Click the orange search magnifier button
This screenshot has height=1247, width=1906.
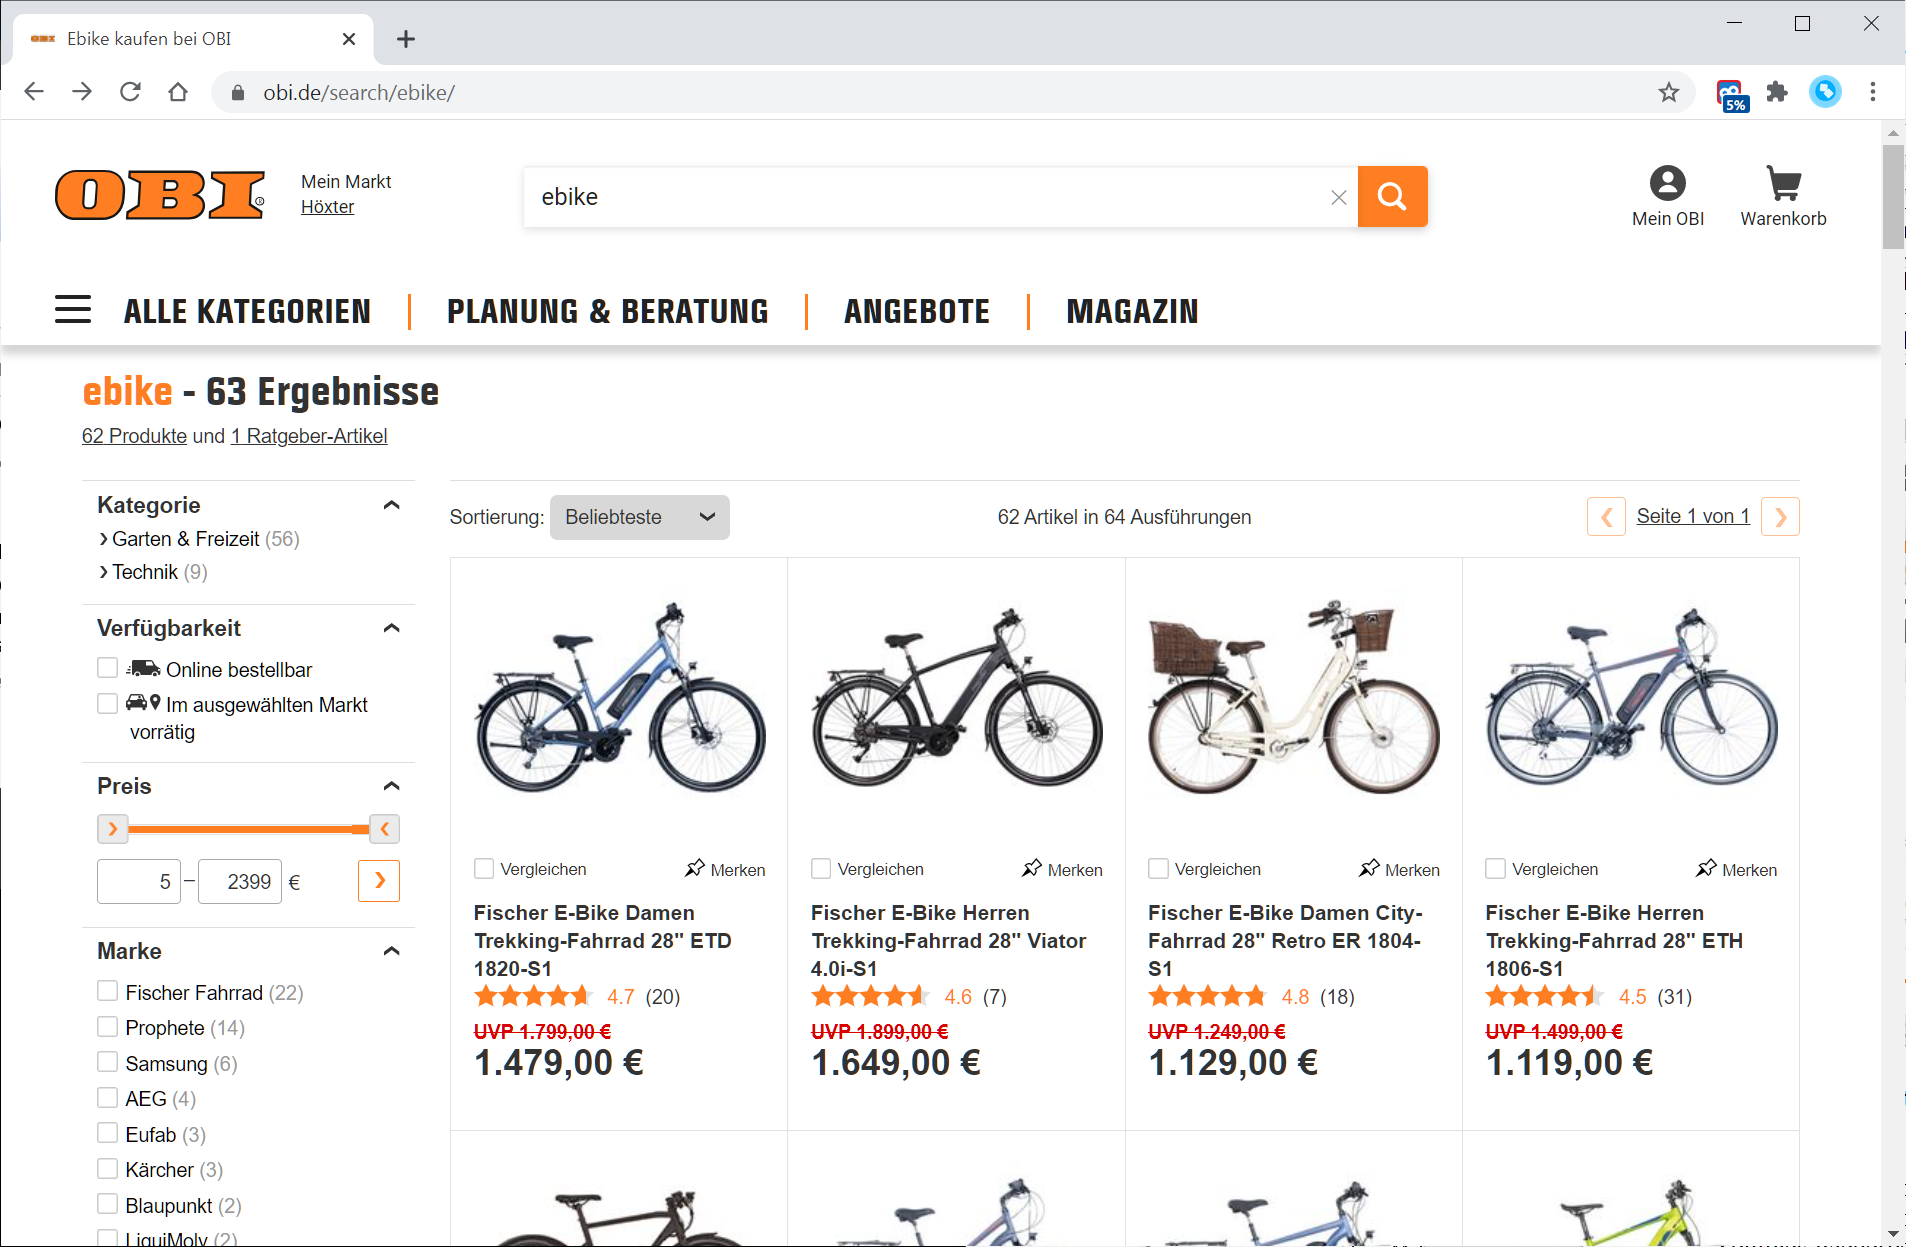[1392, 197]
